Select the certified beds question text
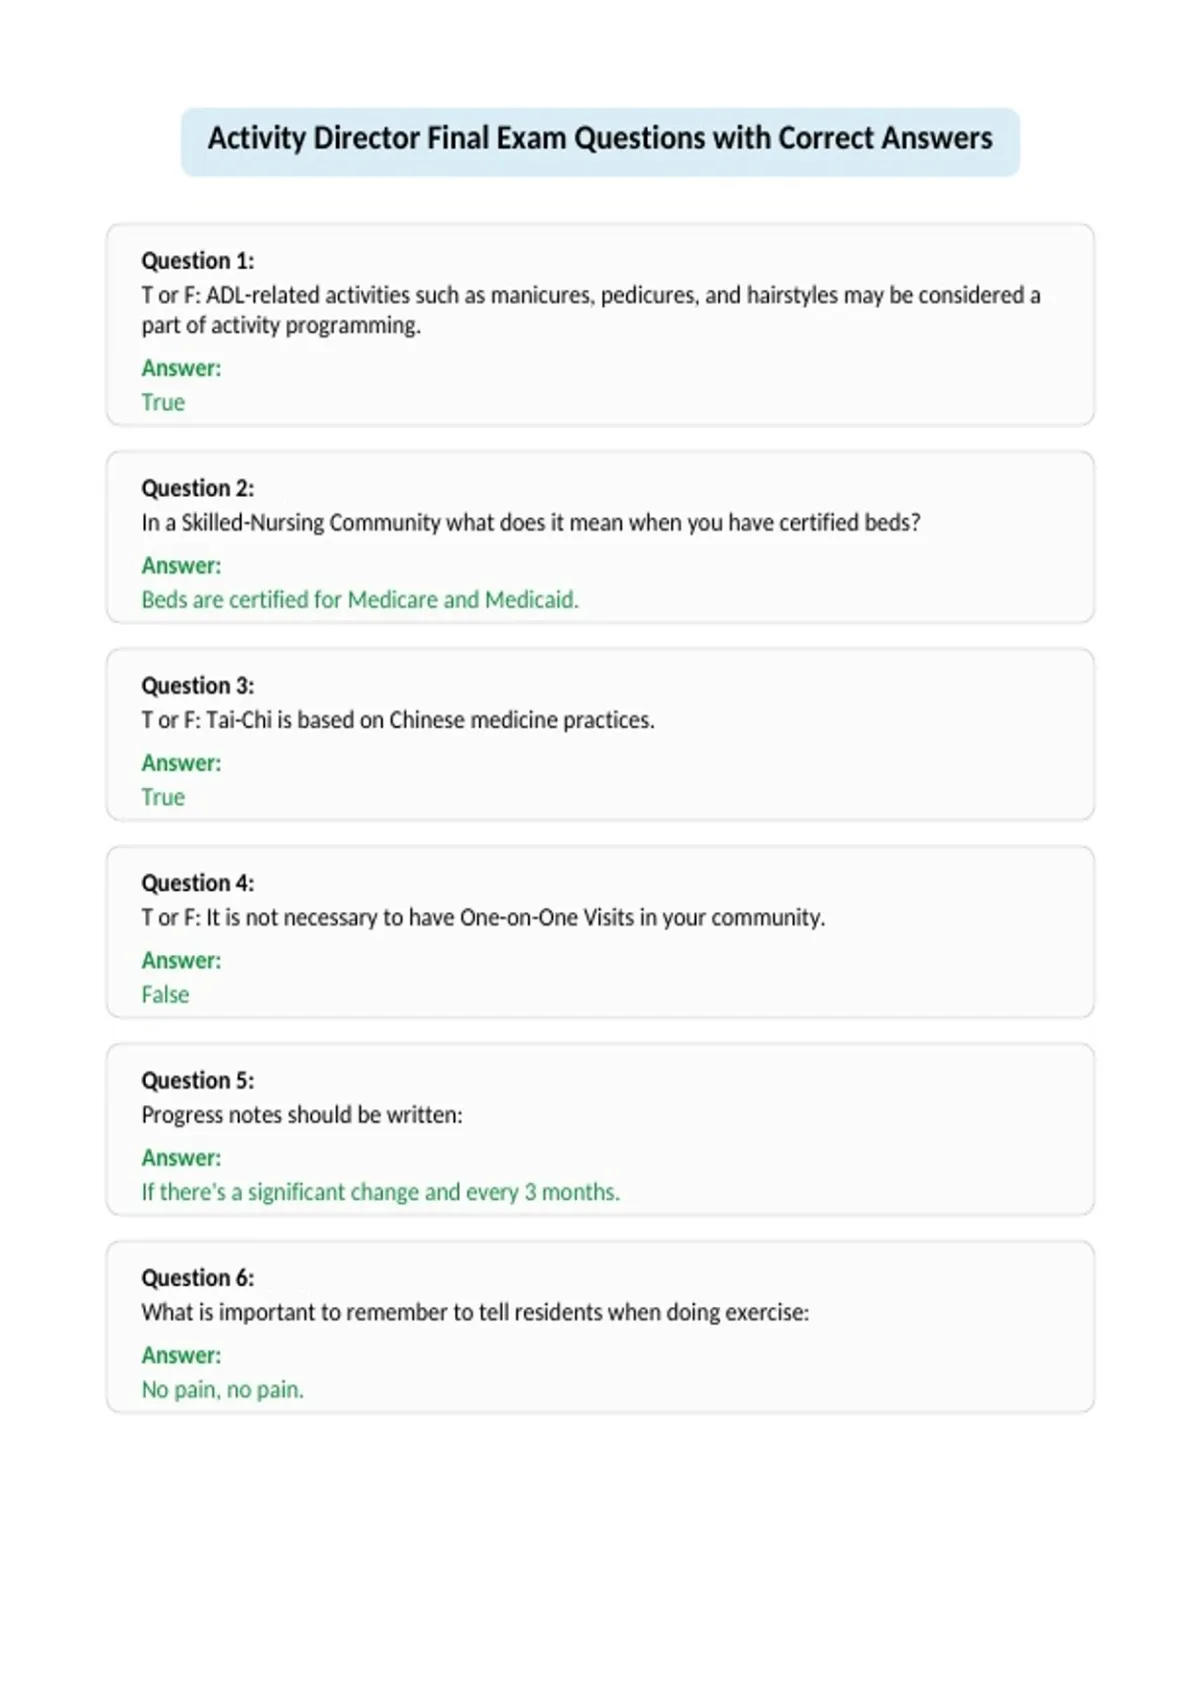 coord(531,523)
